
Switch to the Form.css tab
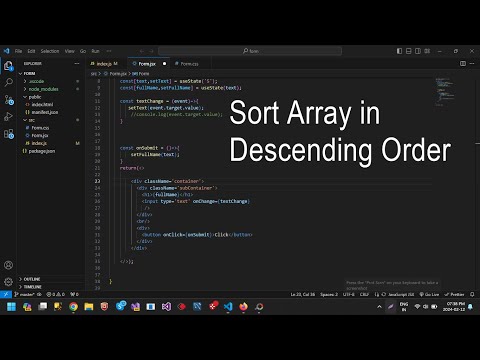(x=189, y=64)
